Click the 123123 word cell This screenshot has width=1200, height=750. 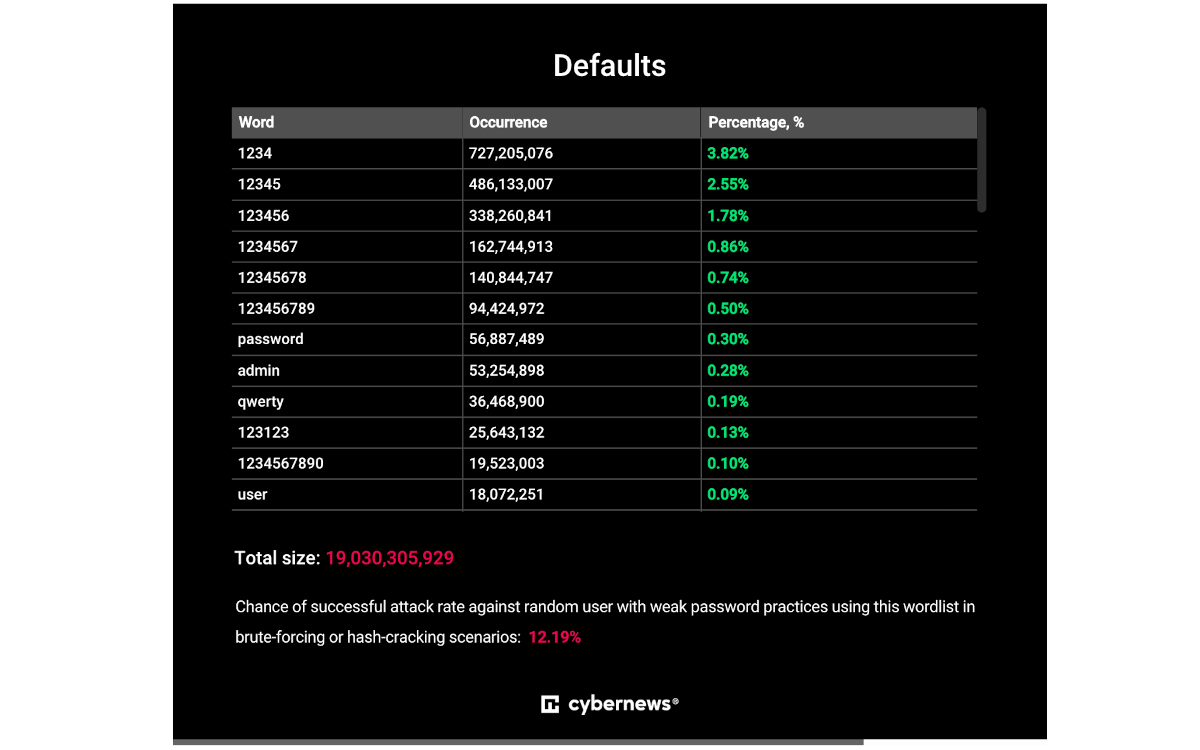(x=263, y=432)
